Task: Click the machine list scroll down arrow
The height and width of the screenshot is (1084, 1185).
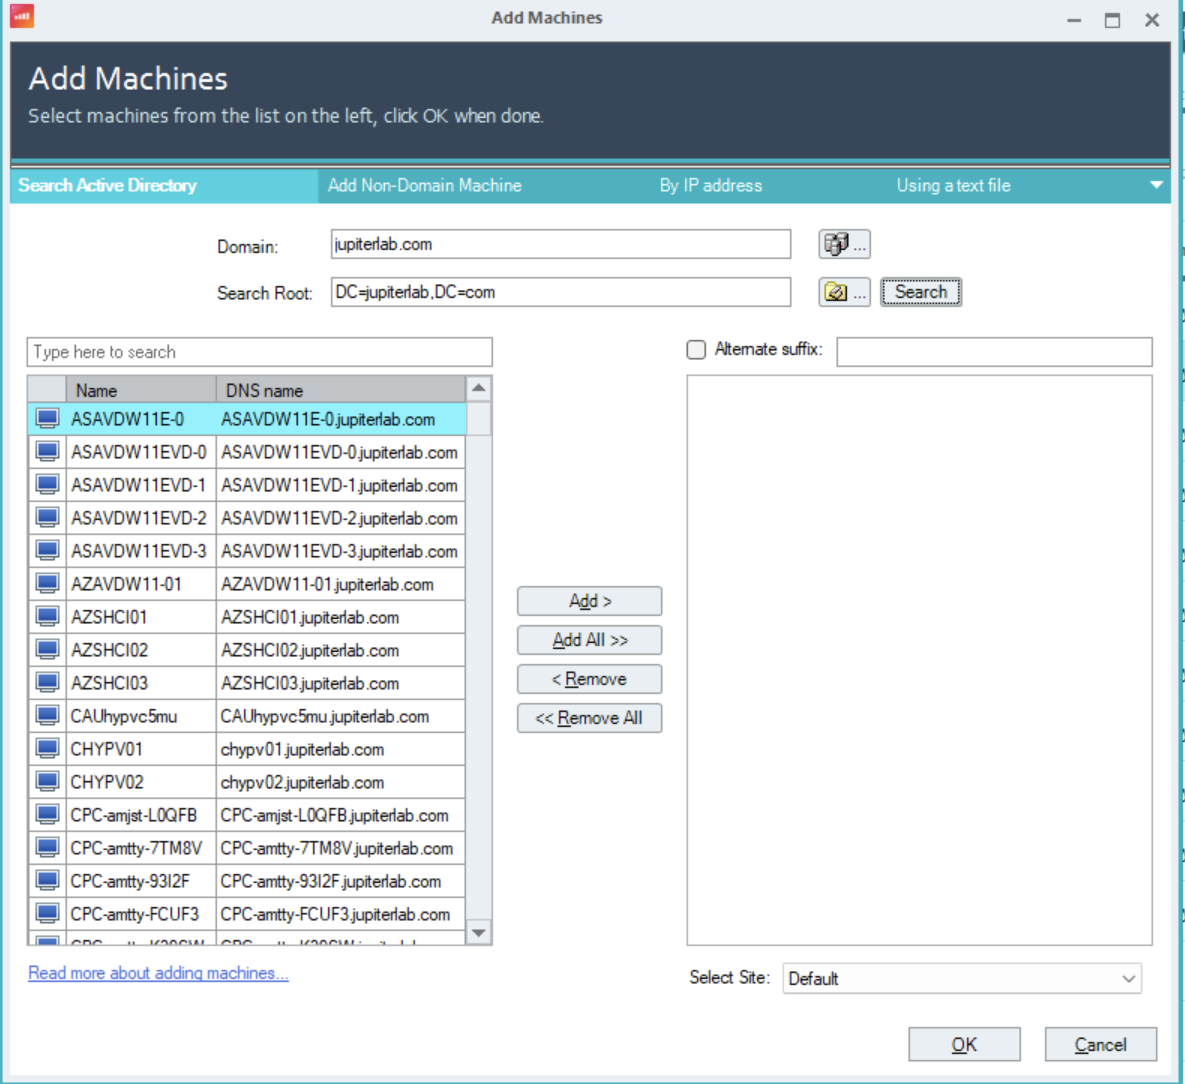Action: 478,932
